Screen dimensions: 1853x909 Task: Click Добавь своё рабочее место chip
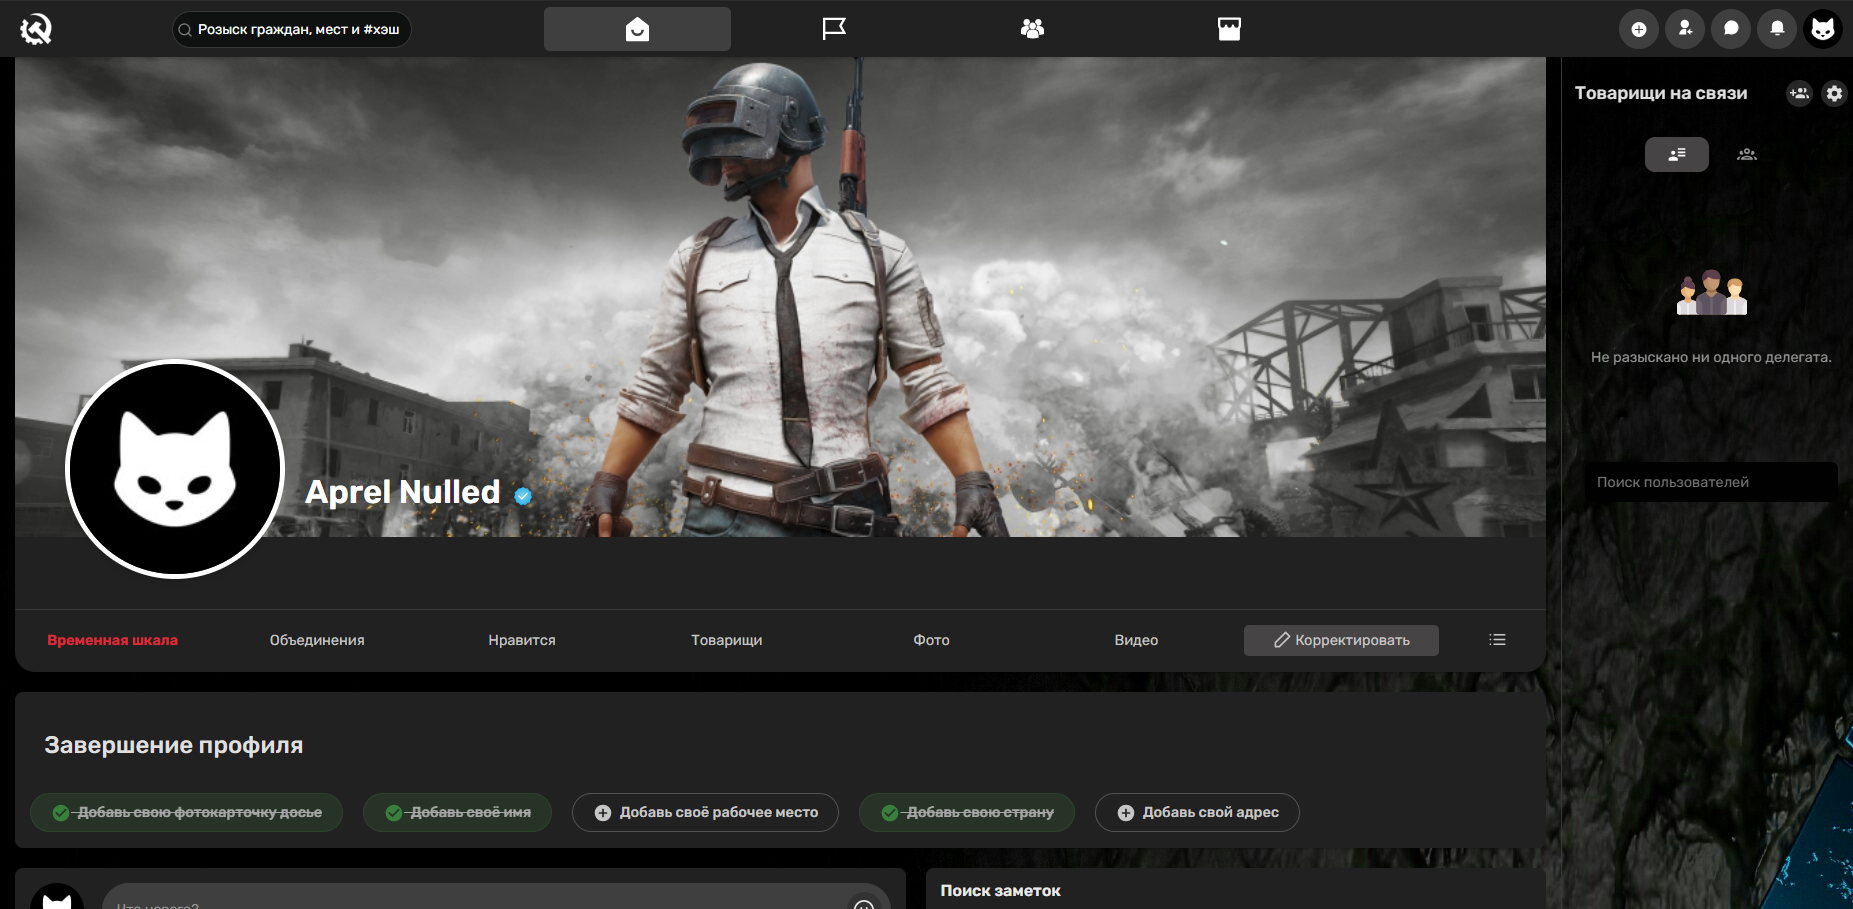705,812
